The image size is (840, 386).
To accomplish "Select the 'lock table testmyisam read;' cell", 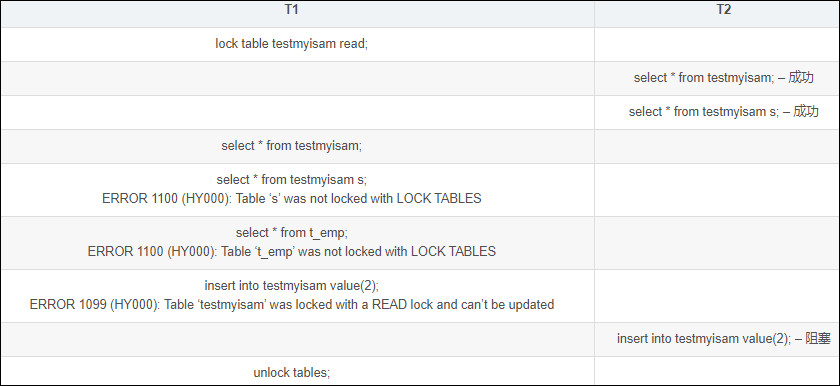I will 297,44.
